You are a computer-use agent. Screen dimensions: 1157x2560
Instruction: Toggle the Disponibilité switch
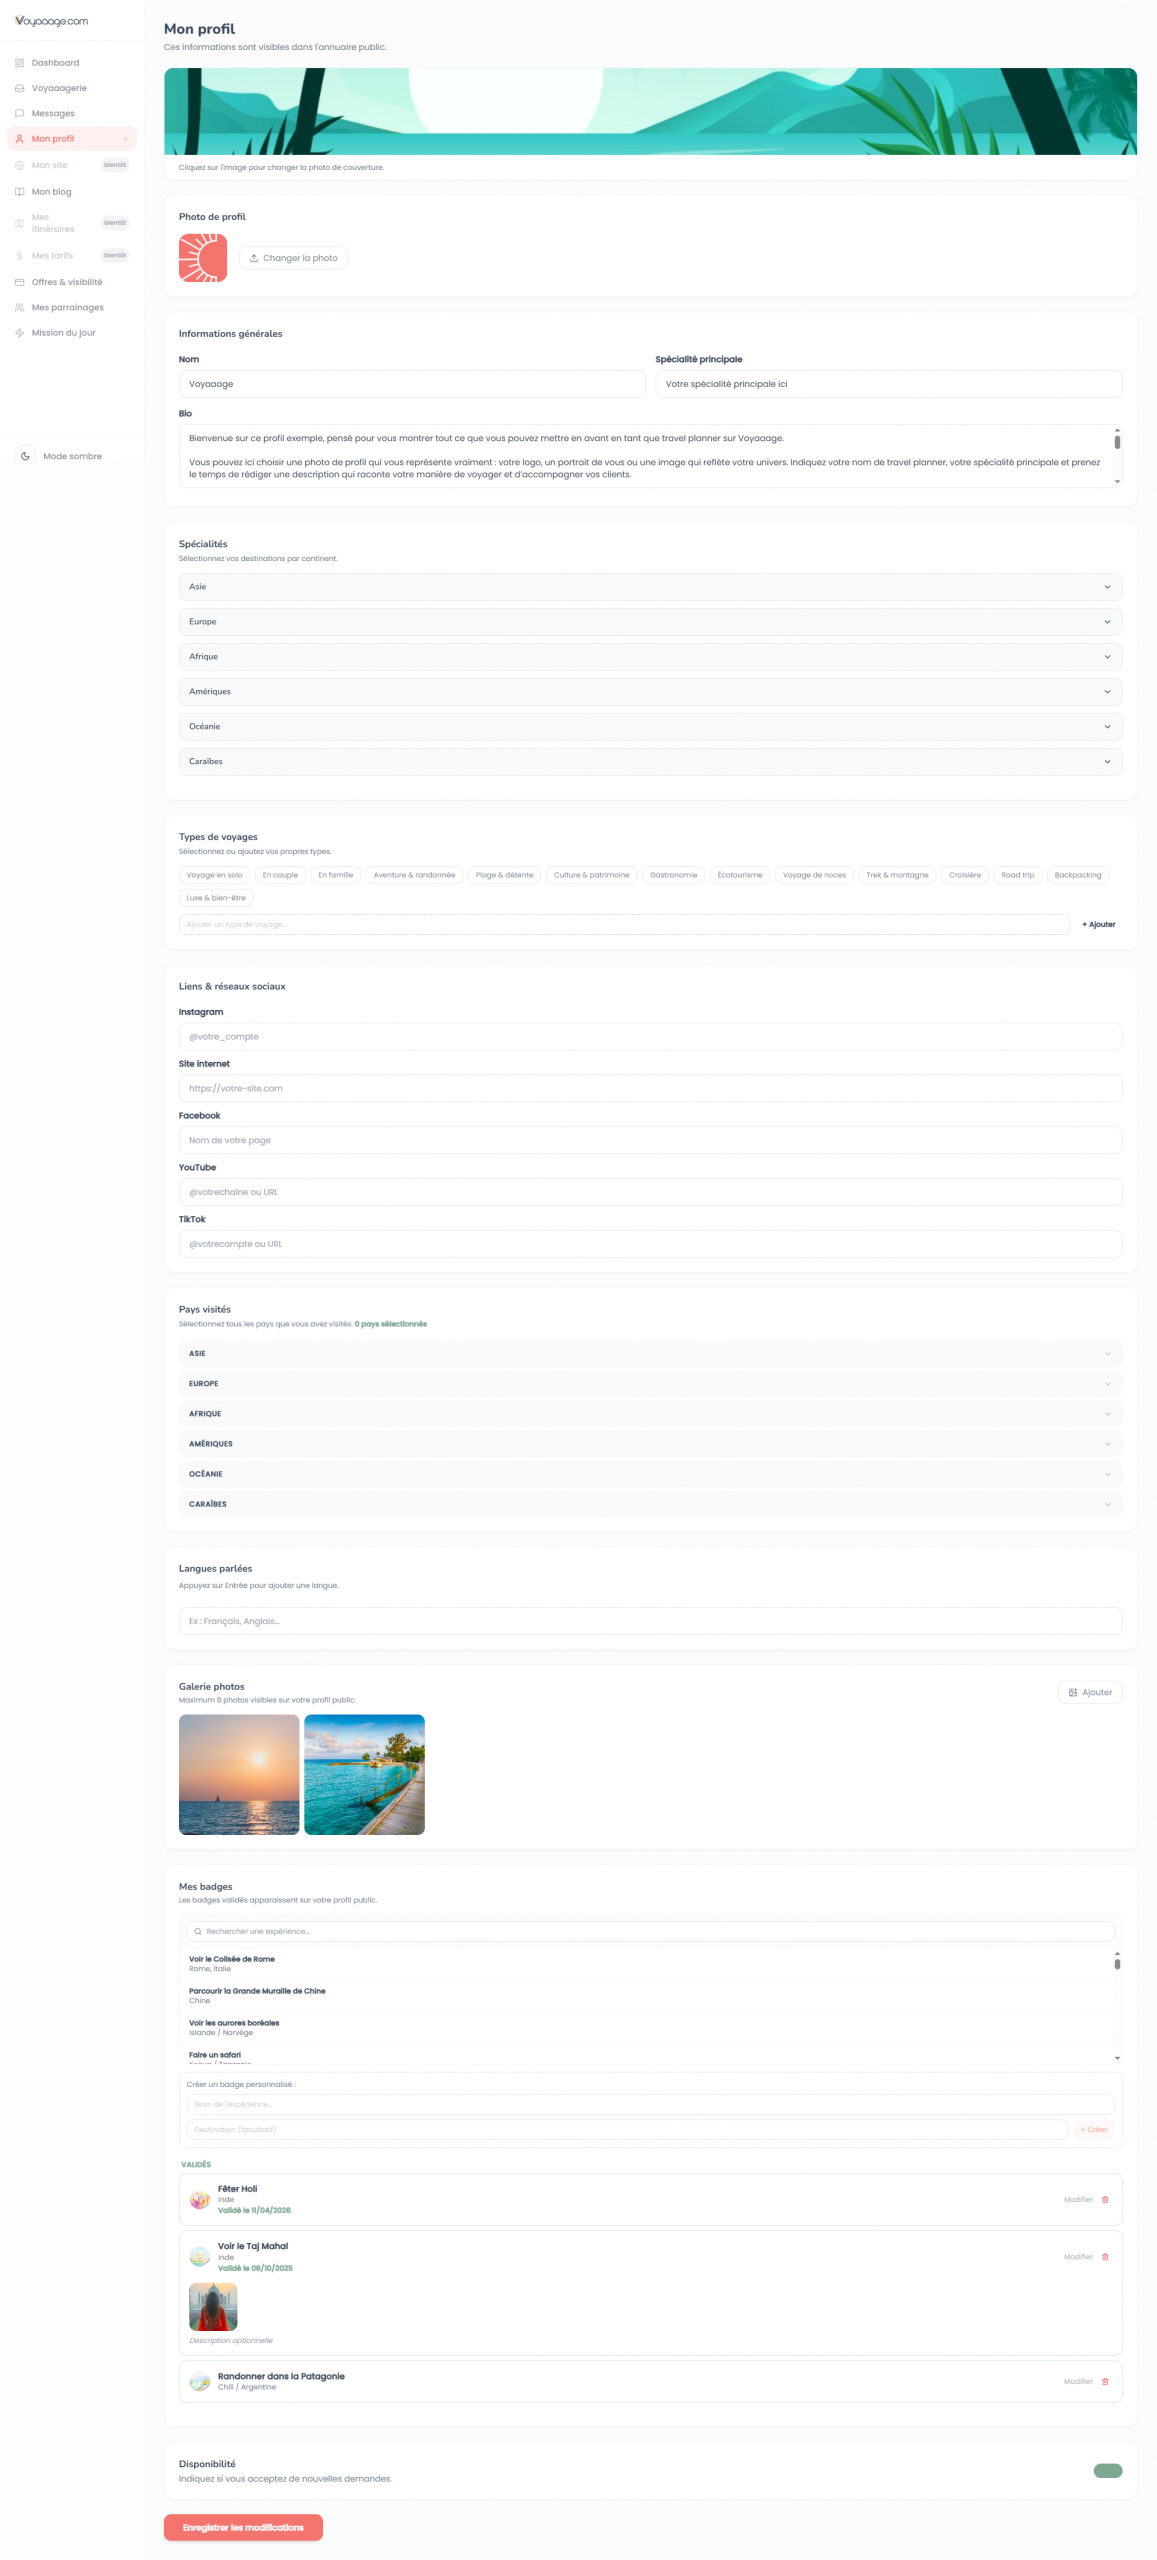pos(1108,2471)
